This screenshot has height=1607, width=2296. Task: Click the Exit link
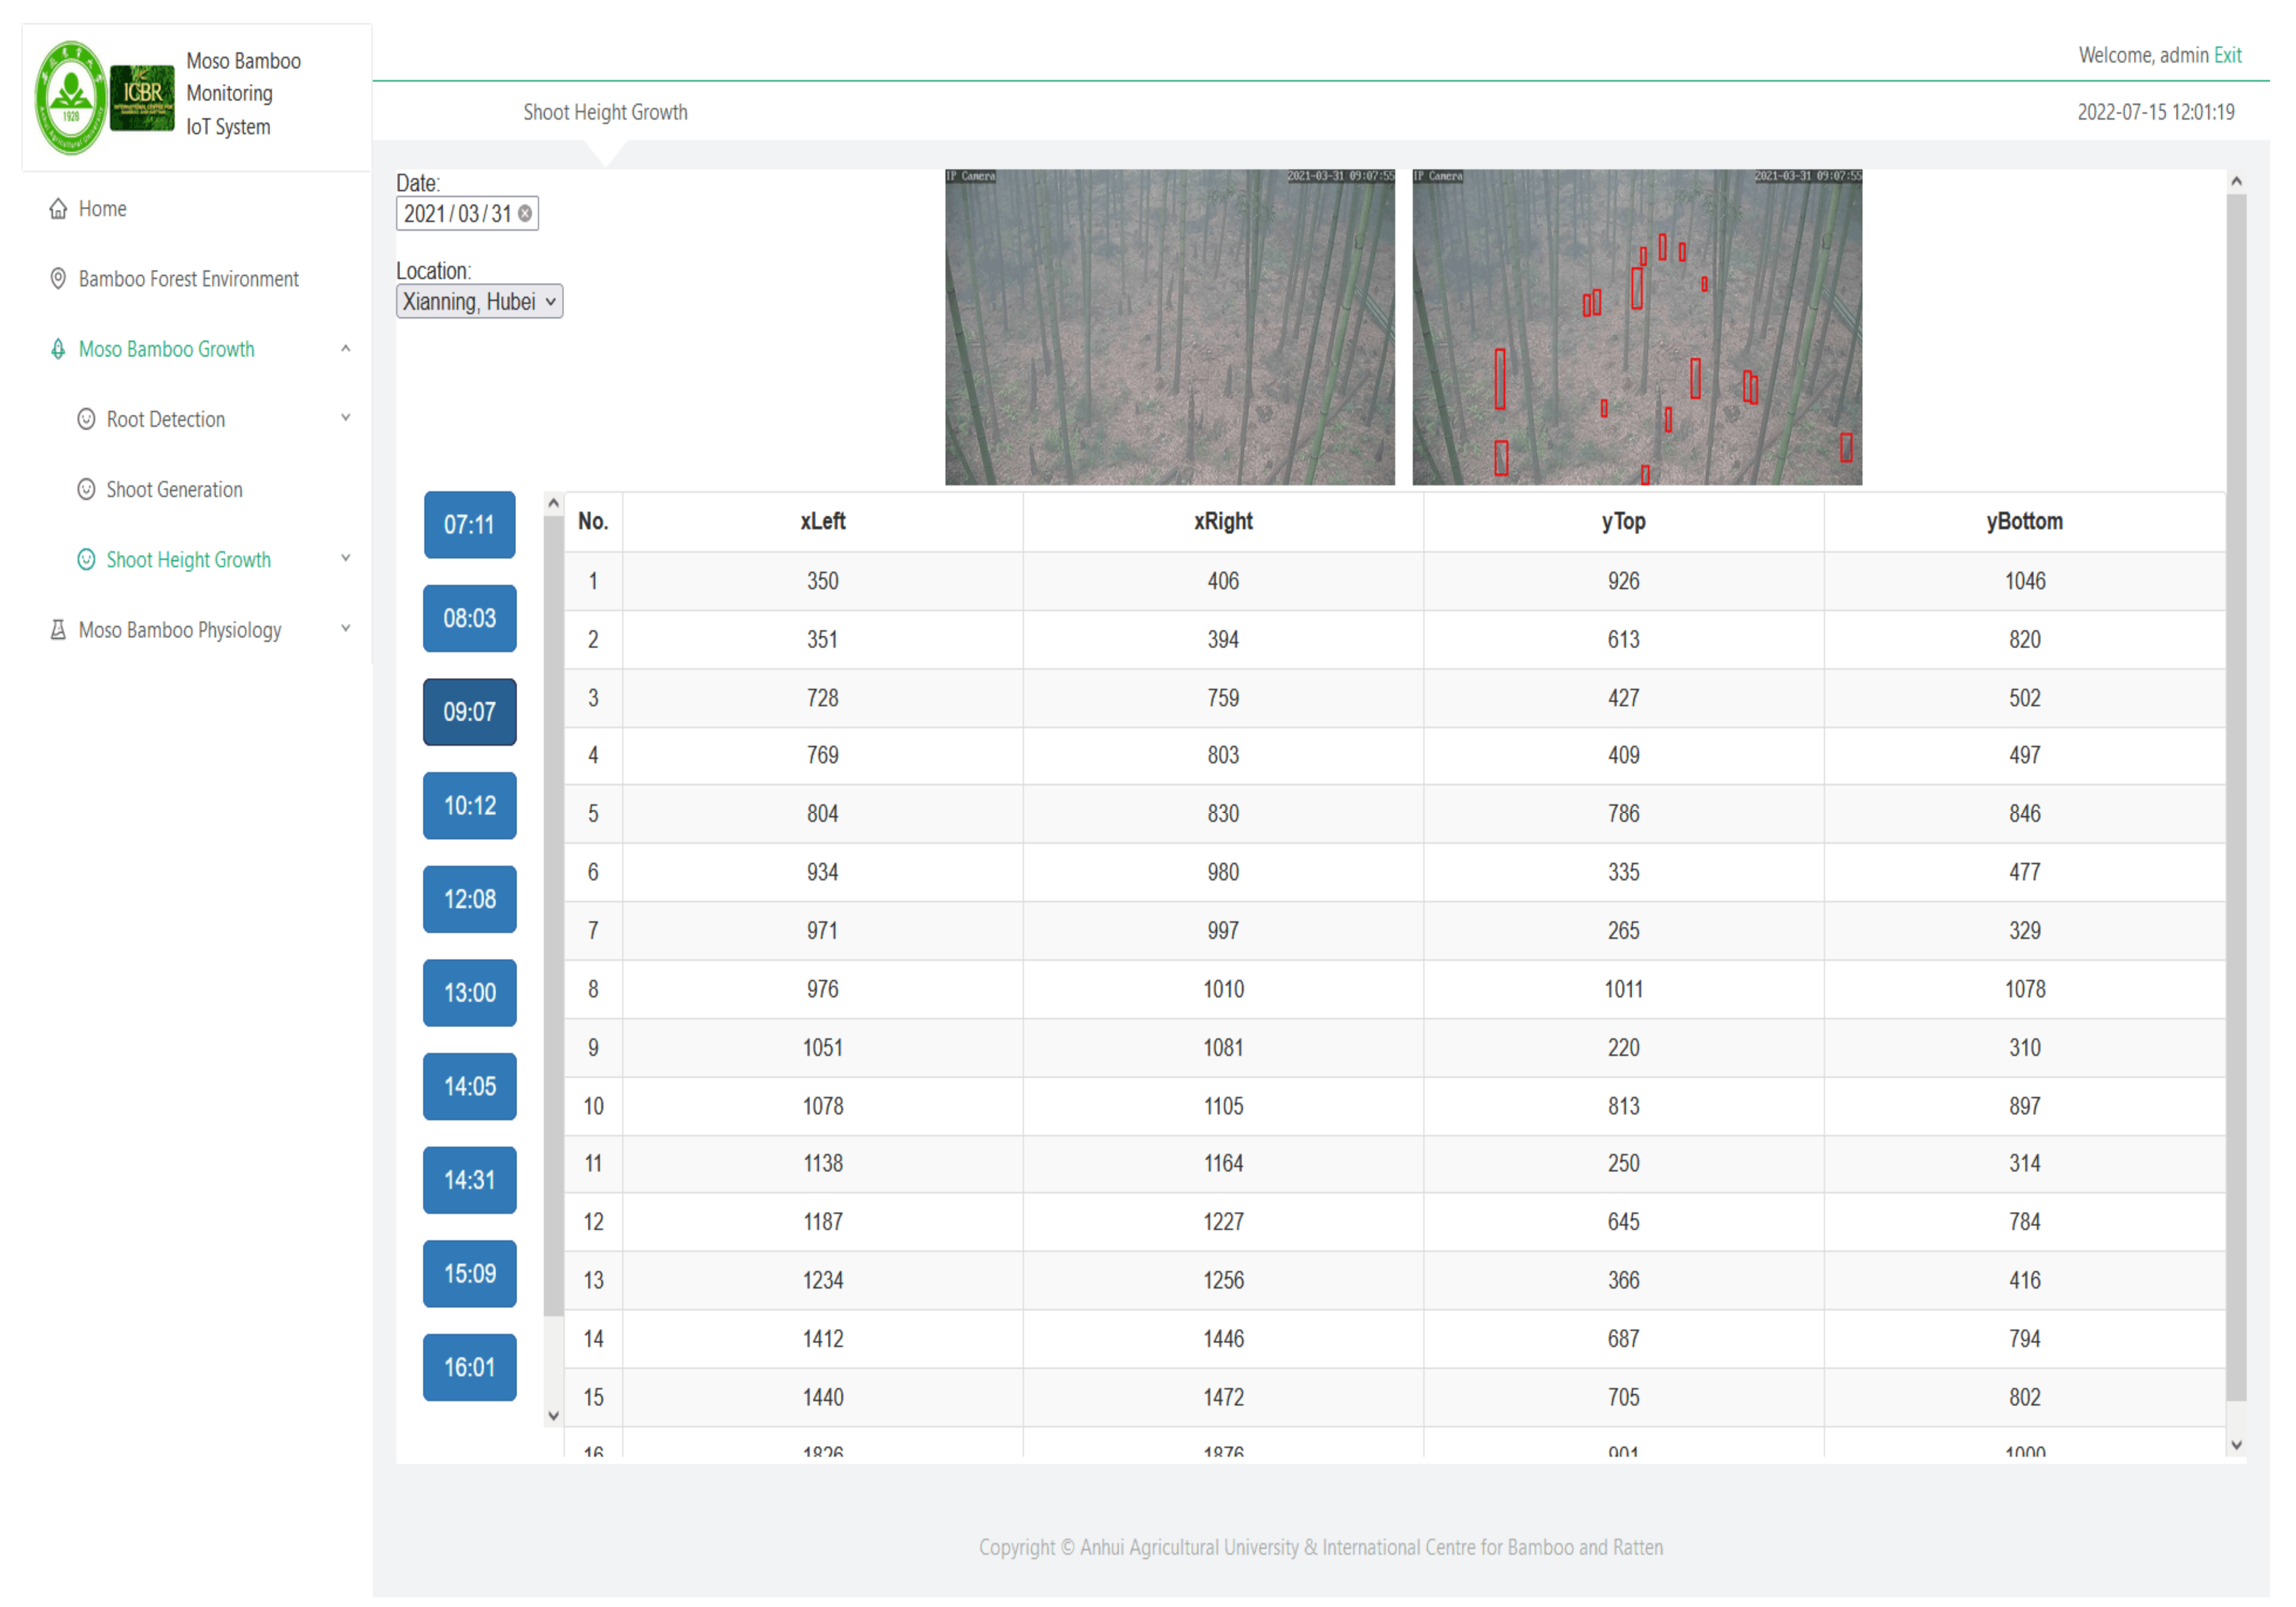coord(2228,55)
